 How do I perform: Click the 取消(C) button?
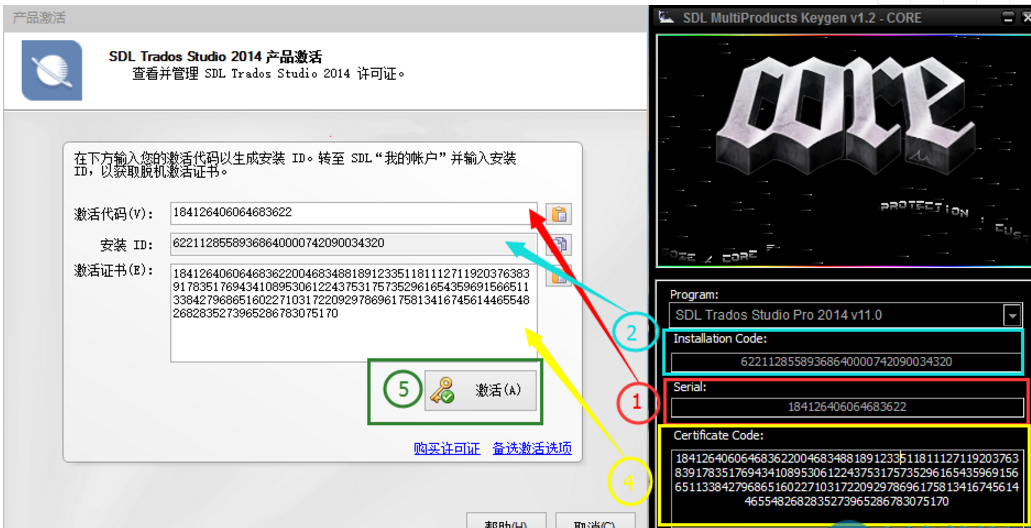595,521
